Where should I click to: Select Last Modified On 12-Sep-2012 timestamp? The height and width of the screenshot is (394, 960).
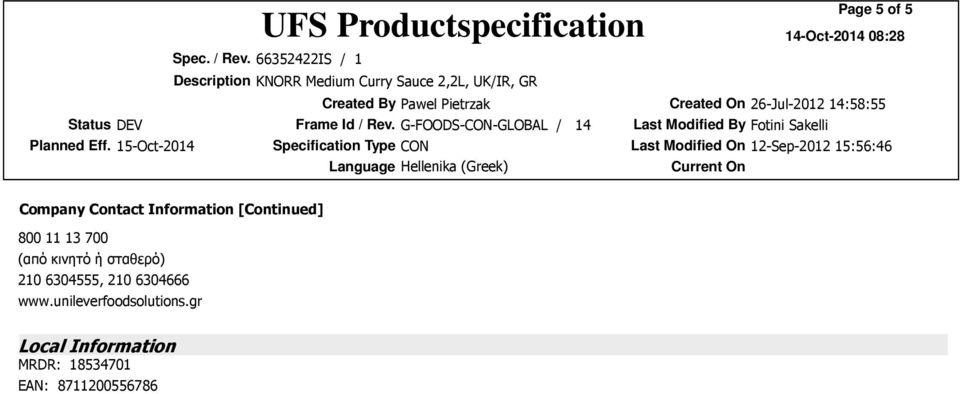coord(820,146)
